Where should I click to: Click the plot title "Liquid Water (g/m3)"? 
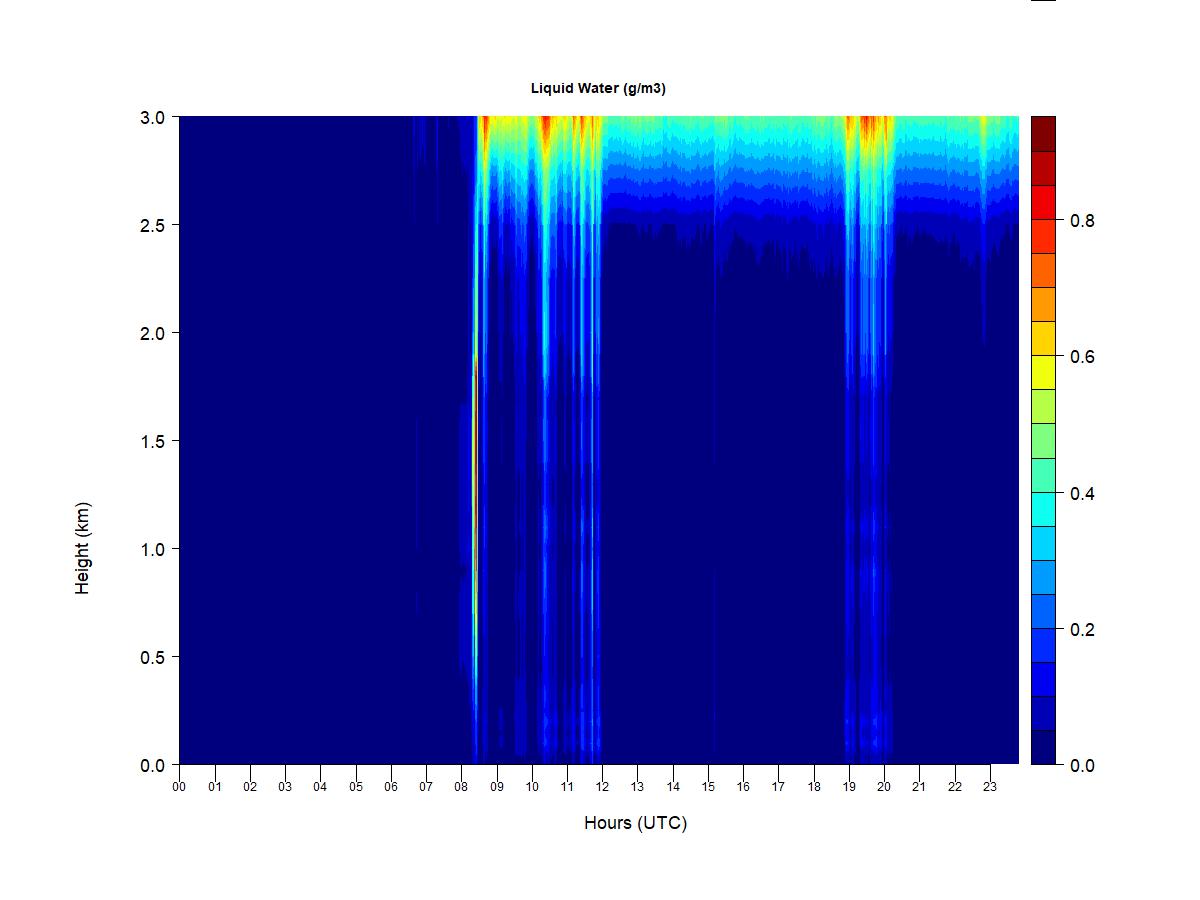(598, 88)
